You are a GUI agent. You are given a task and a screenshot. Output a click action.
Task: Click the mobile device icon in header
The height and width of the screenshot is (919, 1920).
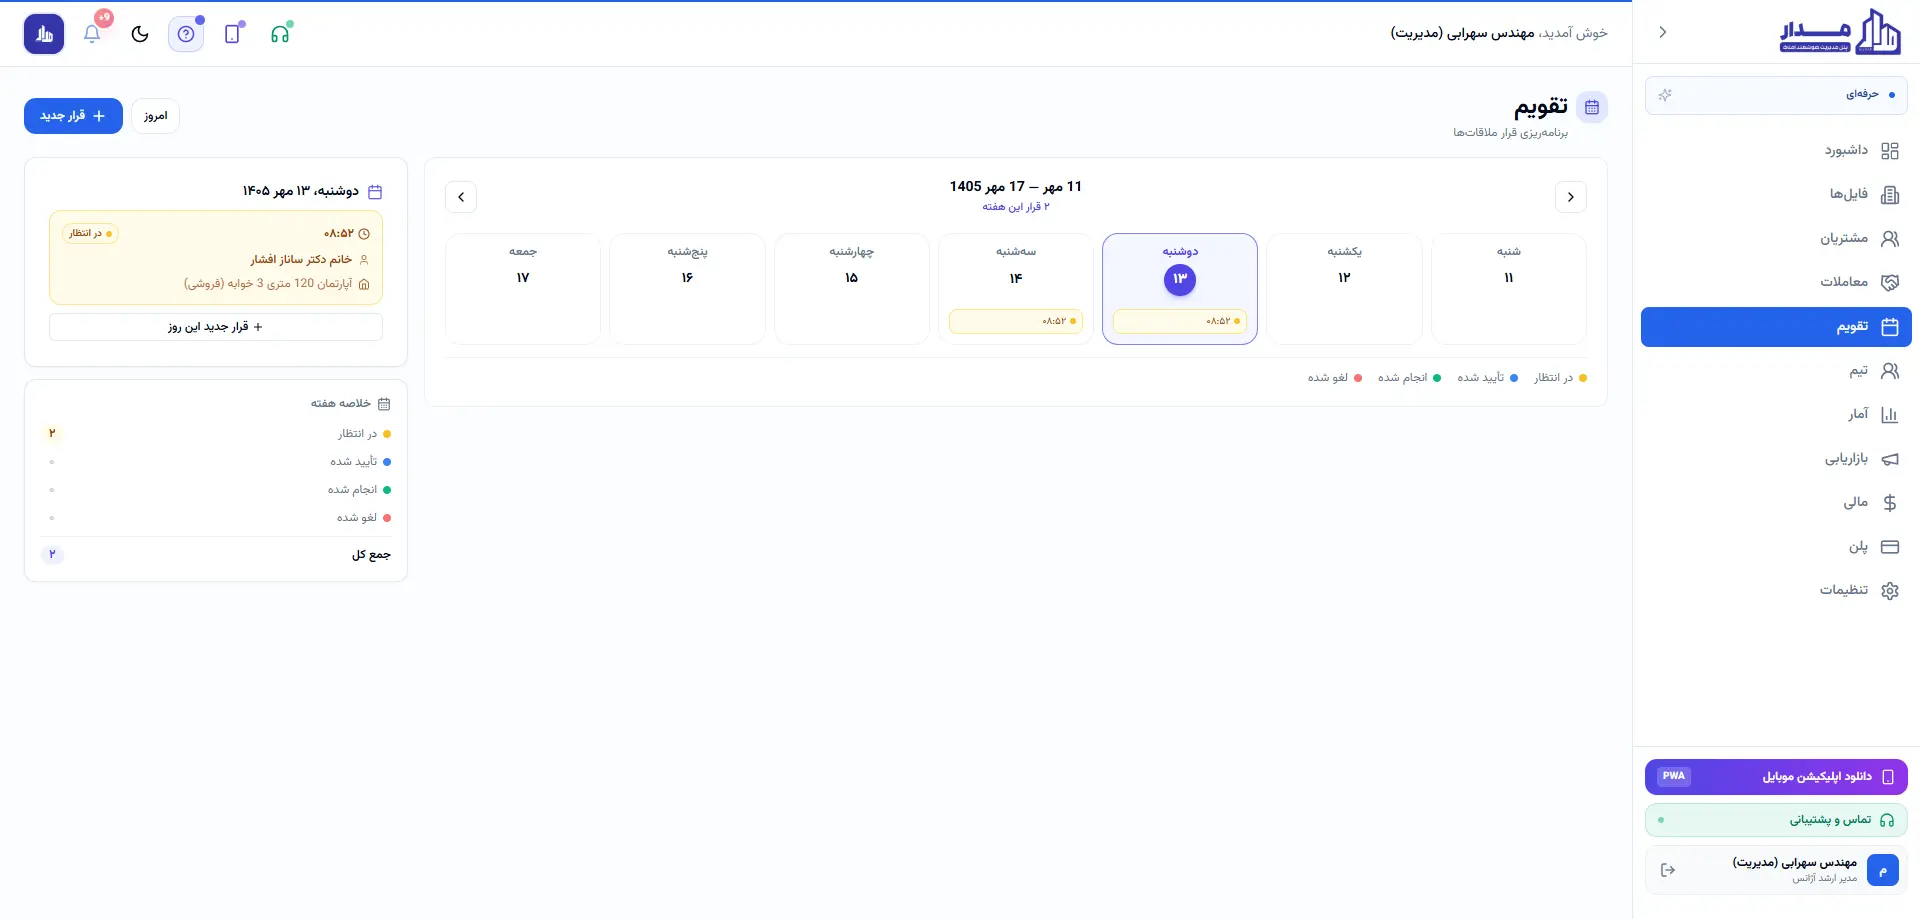tap(233, 34)
